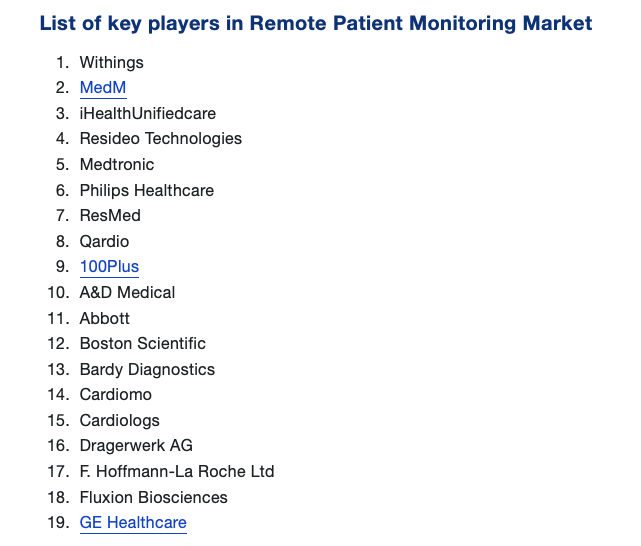Click the Fluxion Biosciences list entry

pos(154,497)
